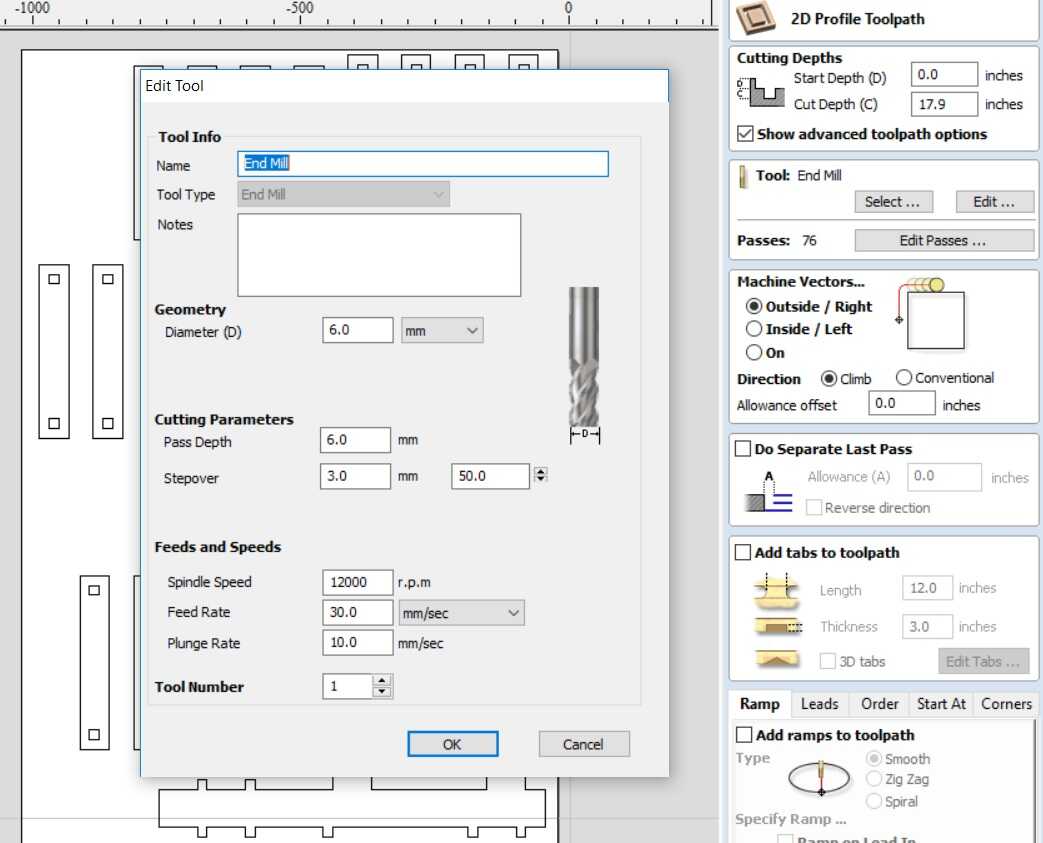Select the On vector machining option
The height and width of the screenshot is (843, 1043).
pos(754,352)
